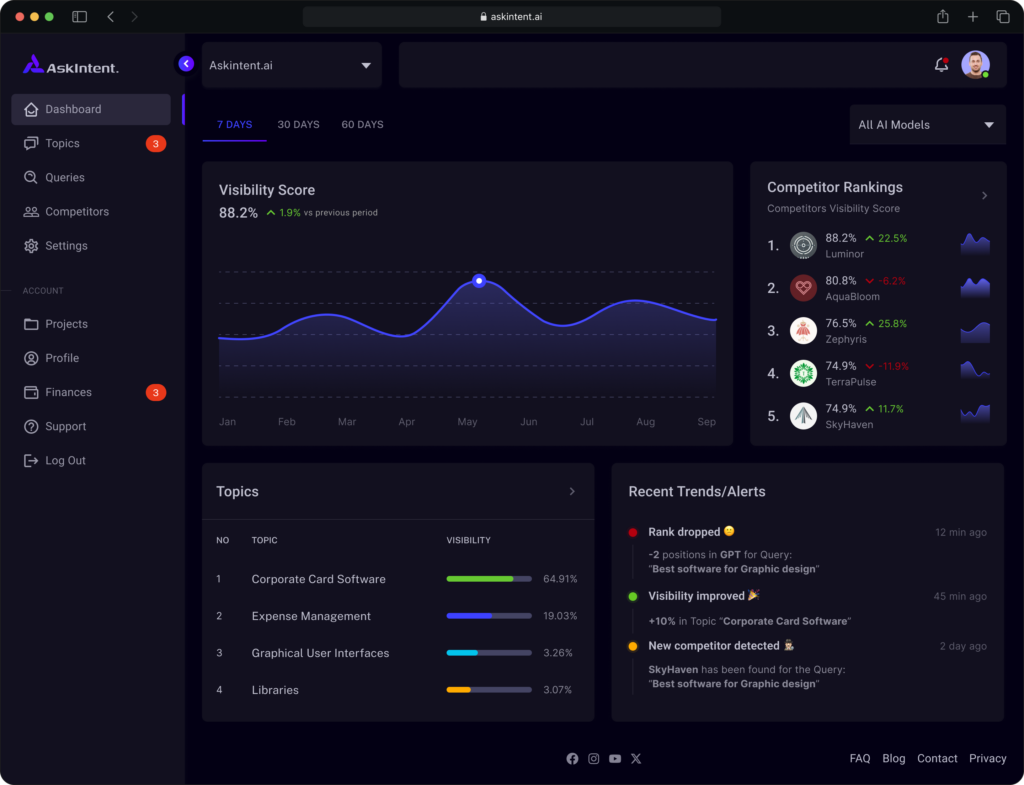Click the Zephyris competitor logo
The height and width of the screenshot is (785, 1024).
[803, 330]
